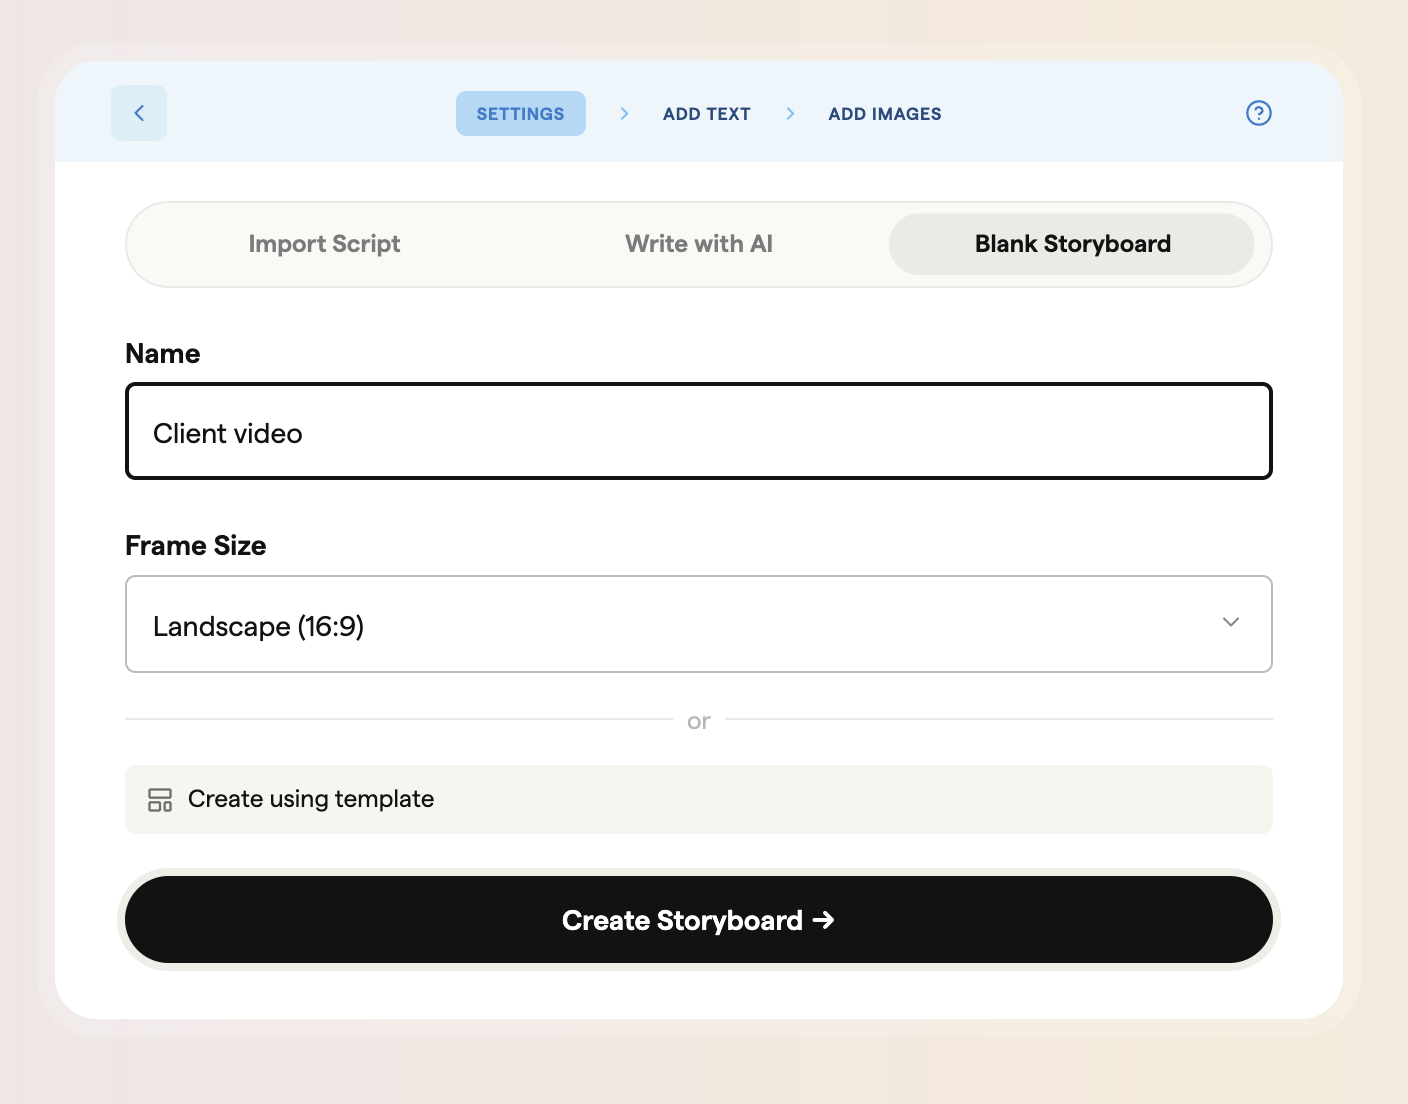Open the help question mark icon
Viewport: 1408px width, 1104px height.
point(1258,113)
